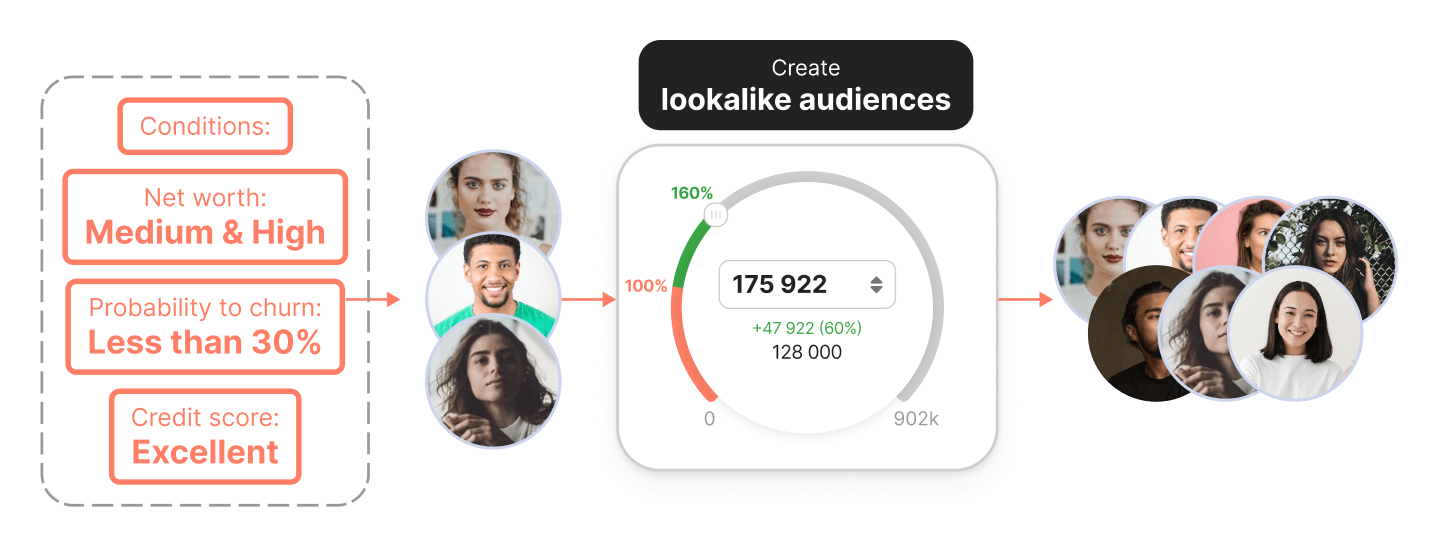
Task: Click the 902k maximum label on the gauge
Action: pos(915,419)
